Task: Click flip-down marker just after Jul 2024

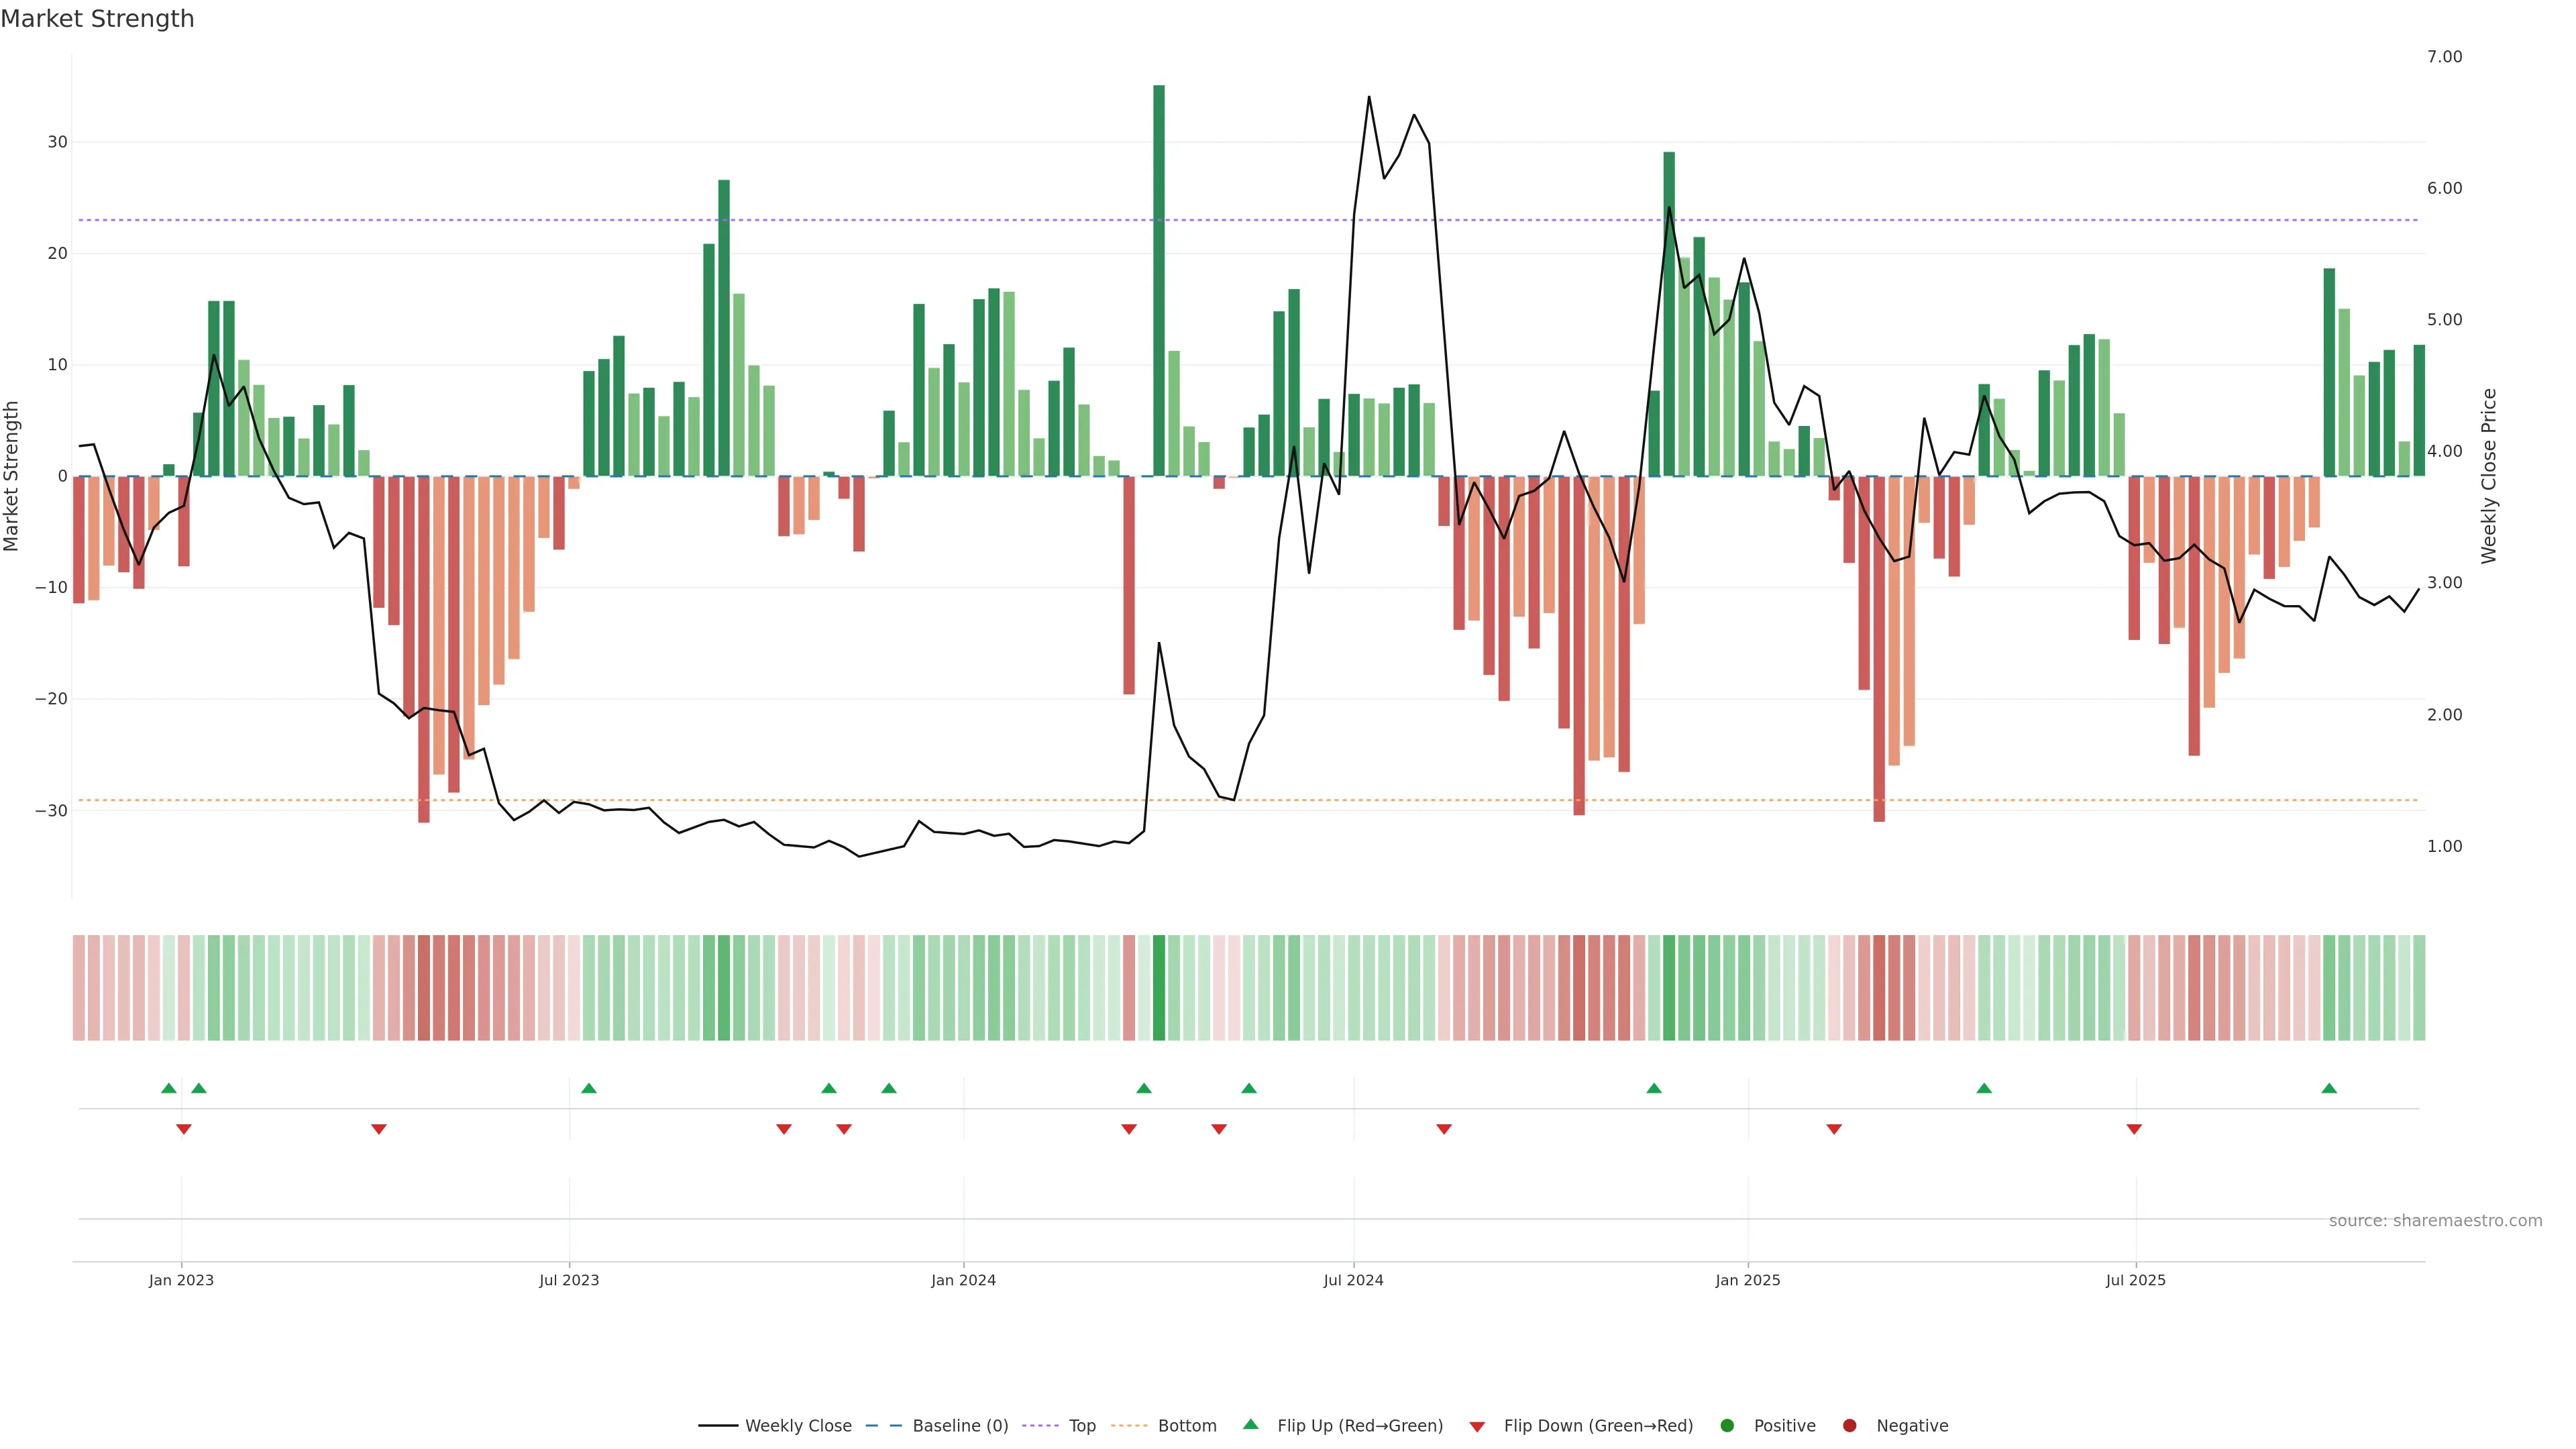Action: [x=1444, y=1129]
